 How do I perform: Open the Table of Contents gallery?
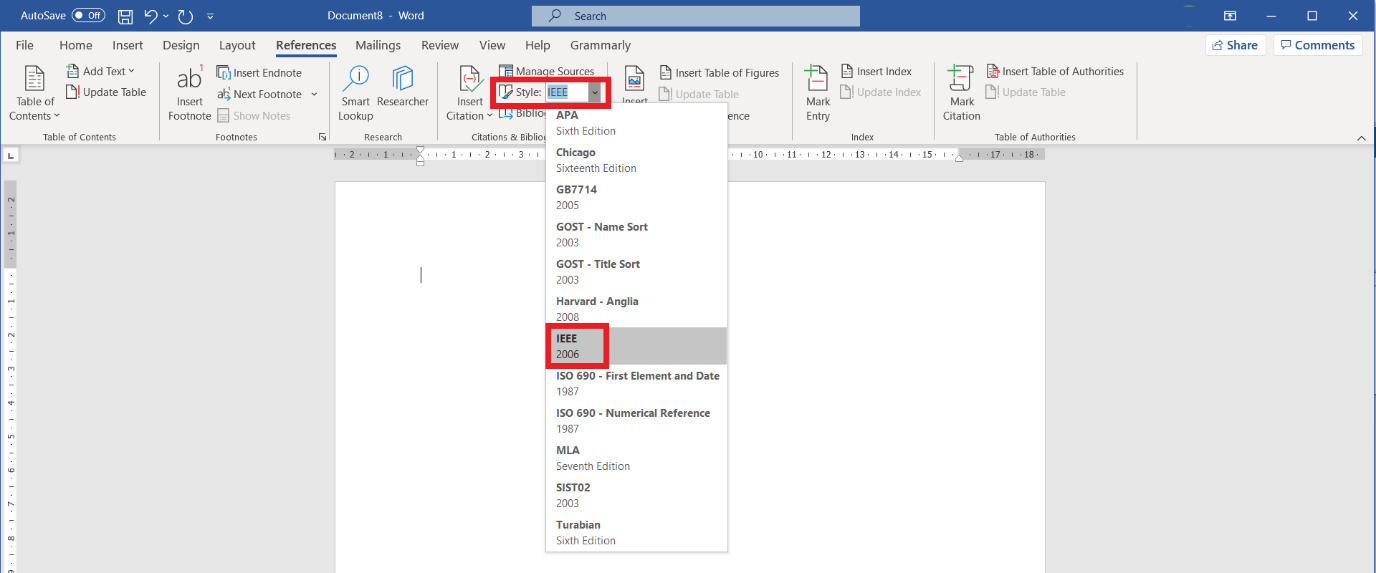36,93
